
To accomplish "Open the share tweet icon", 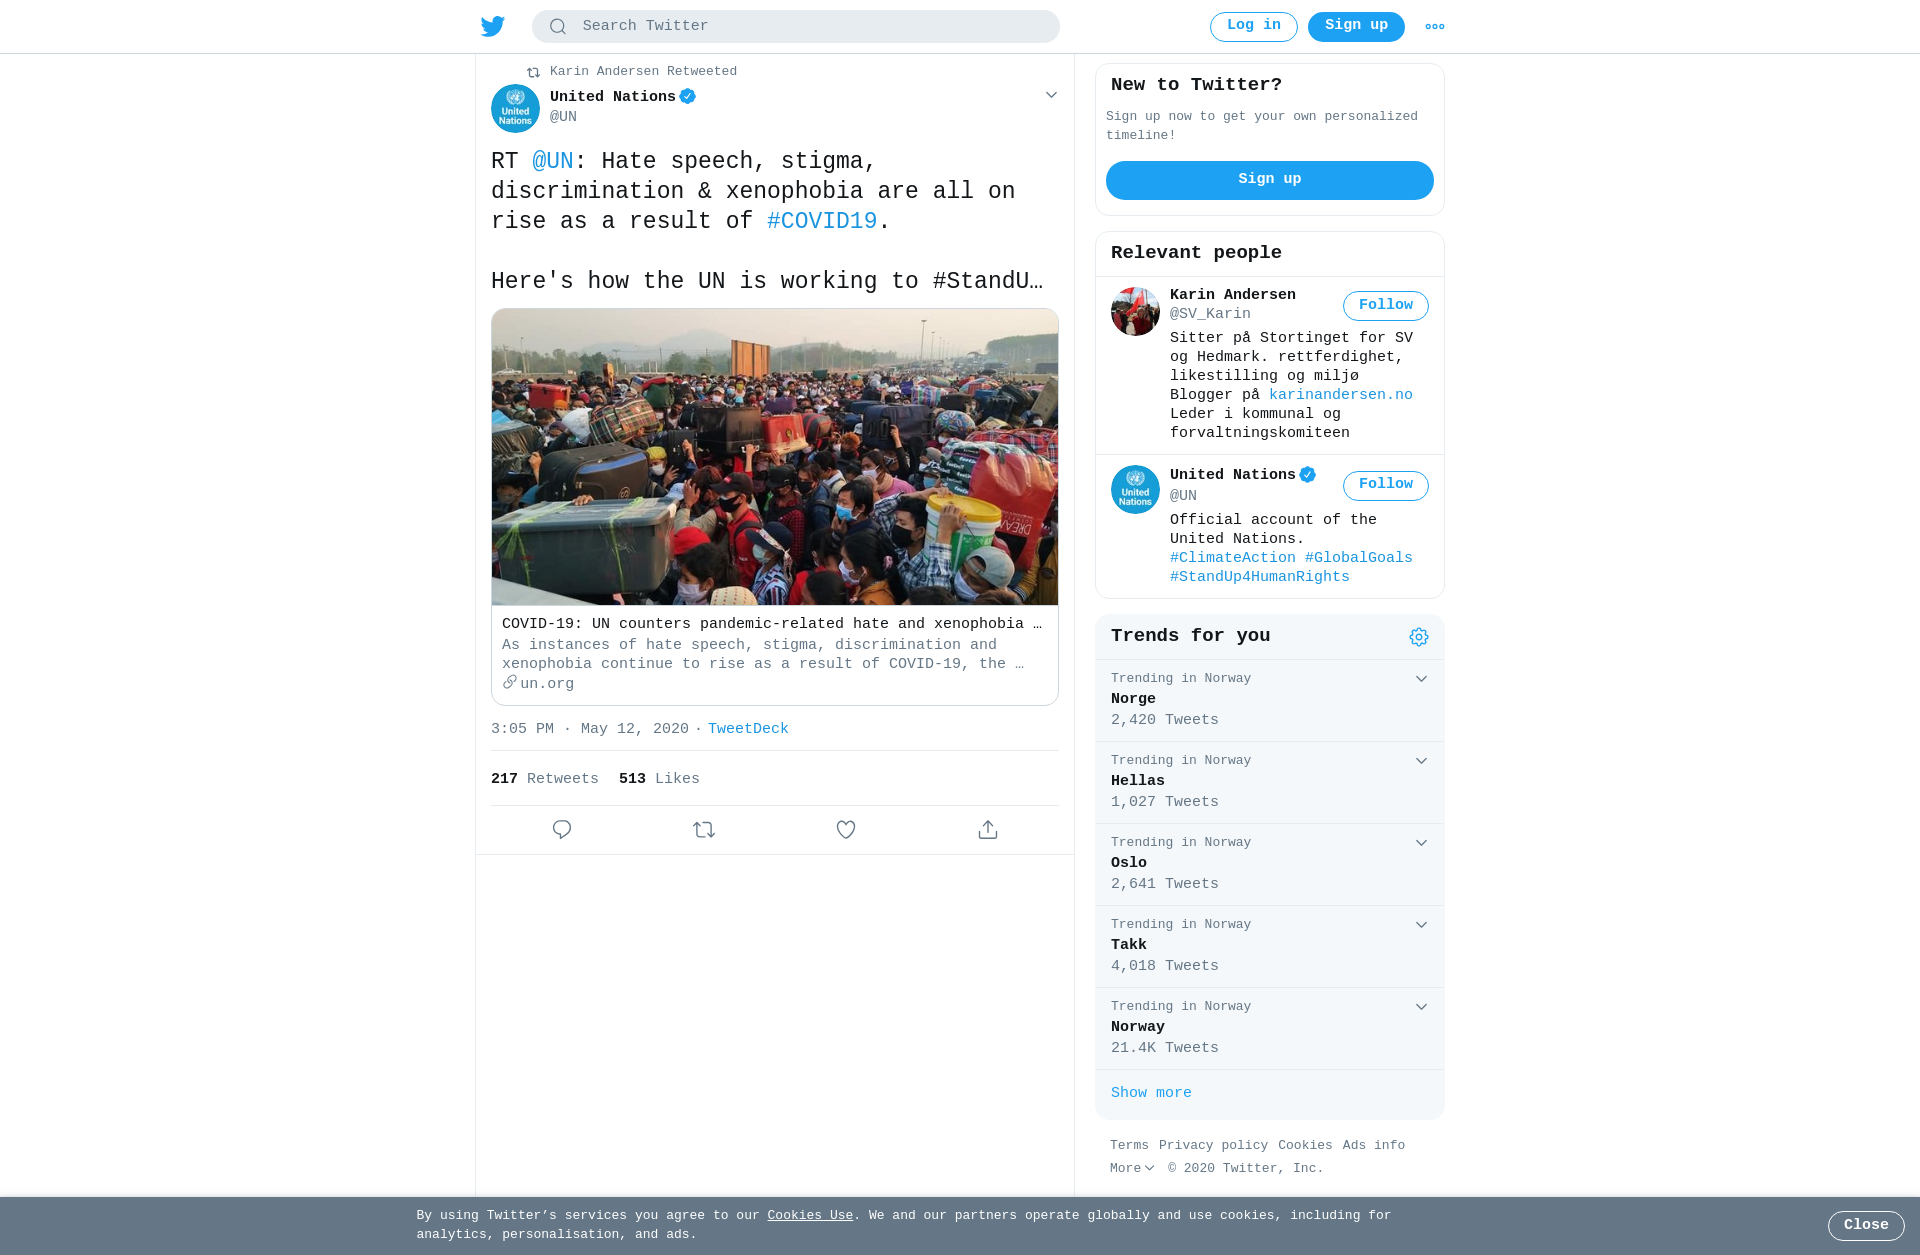I will coord(988,830).
